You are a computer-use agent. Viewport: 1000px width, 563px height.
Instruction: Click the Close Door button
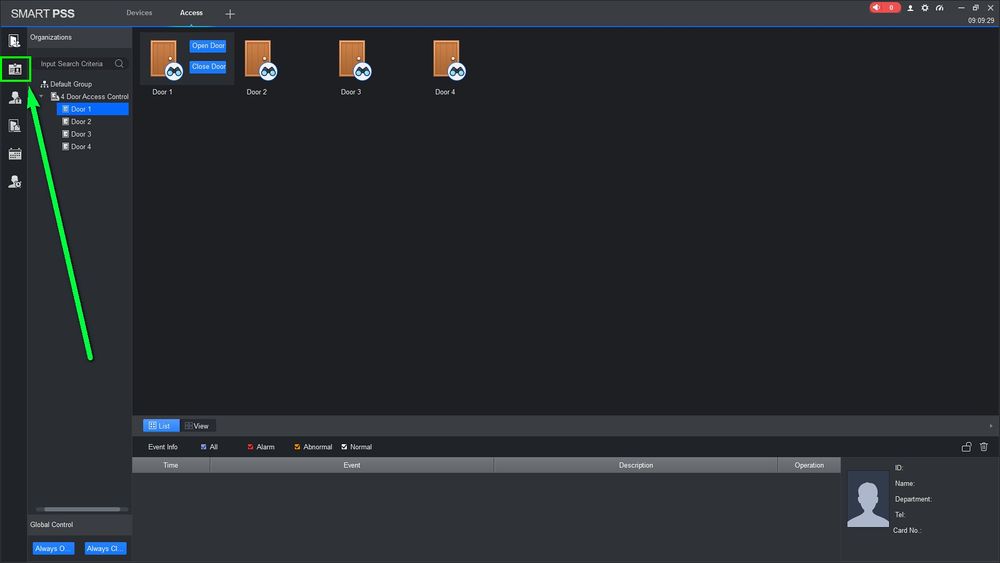pyautogui.click(x=208, y=66)
